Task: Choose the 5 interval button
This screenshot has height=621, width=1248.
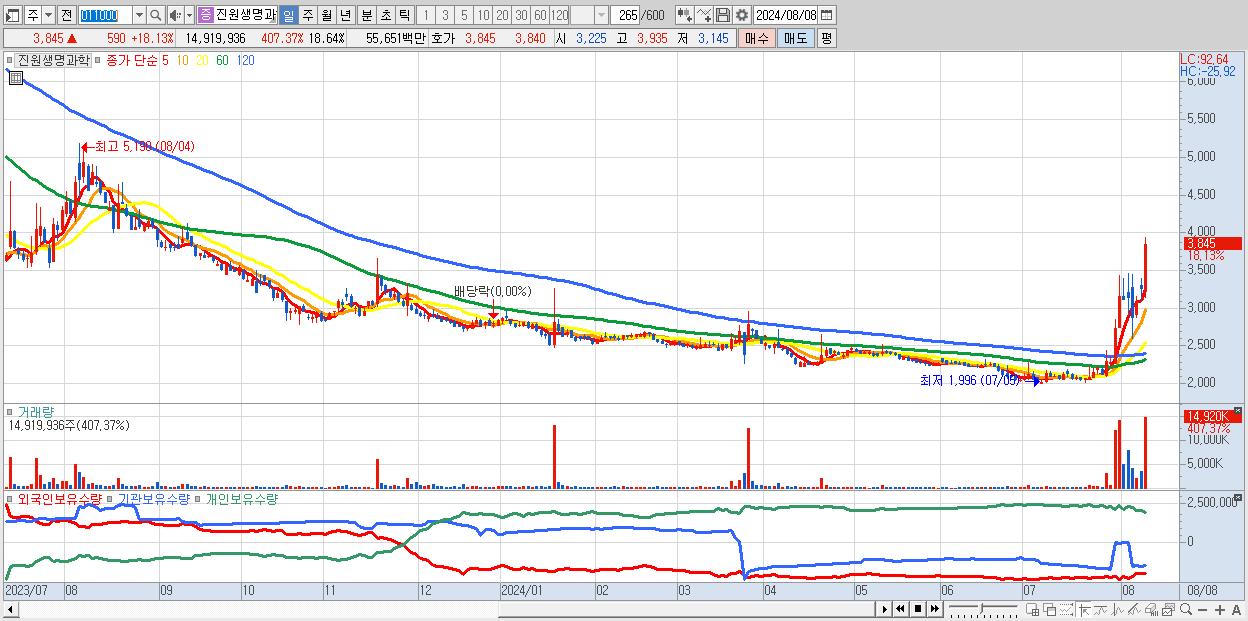Action: 464,15
